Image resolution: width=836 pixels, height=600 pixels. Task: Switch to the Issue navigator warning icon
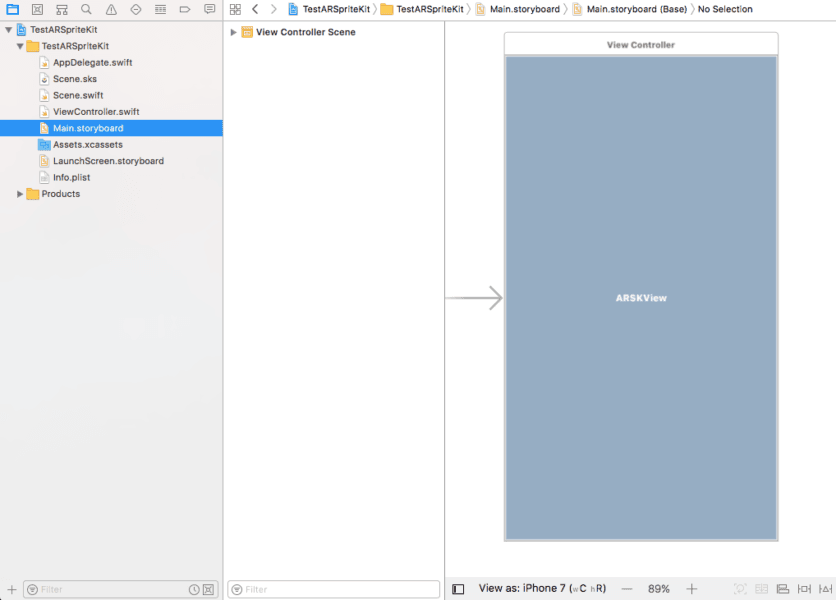point(111,9)
